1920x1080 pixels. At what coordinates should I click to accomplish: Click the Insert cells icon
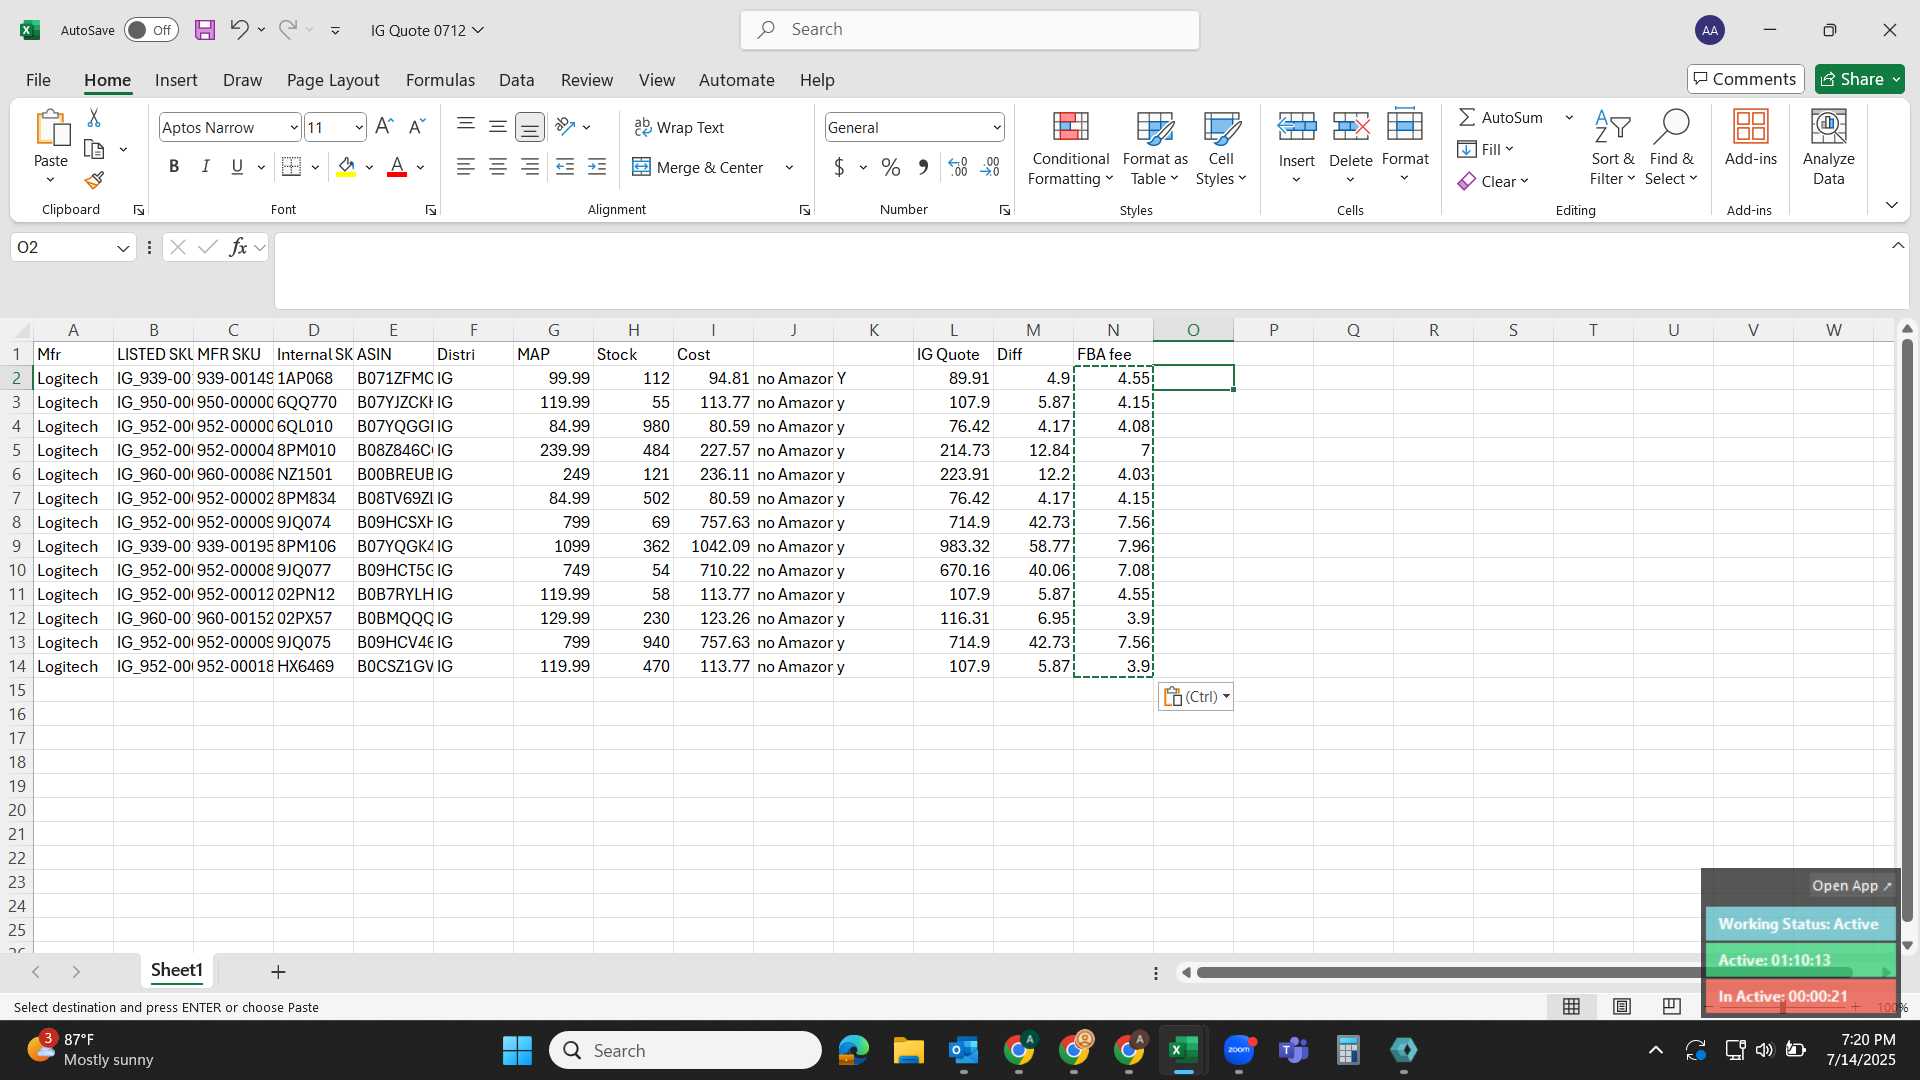(1297, 127)
